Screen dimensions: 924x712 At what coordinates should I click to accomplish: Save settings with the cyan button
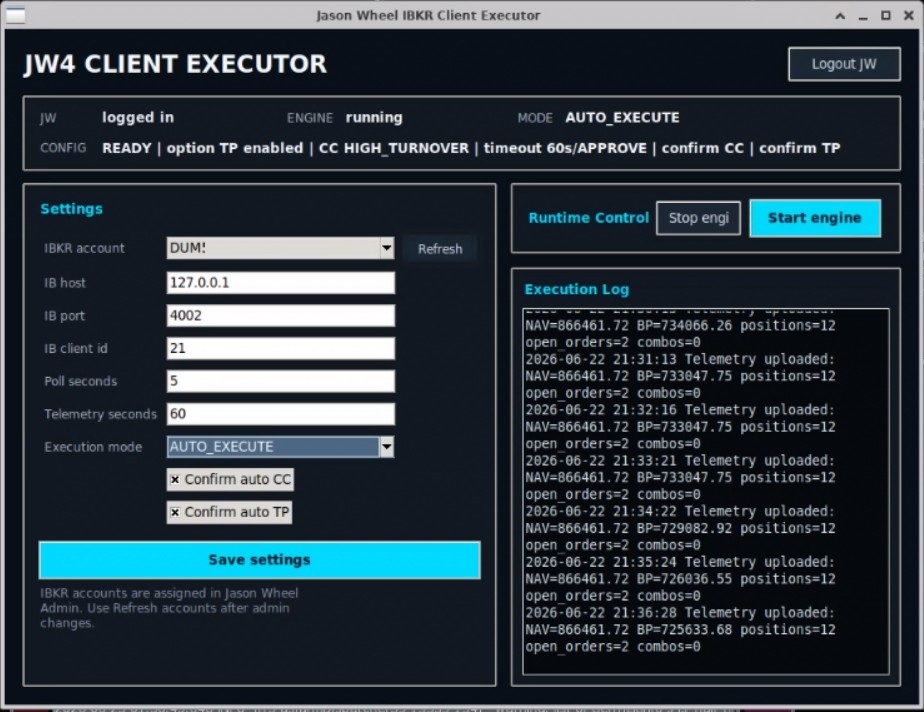259,559
